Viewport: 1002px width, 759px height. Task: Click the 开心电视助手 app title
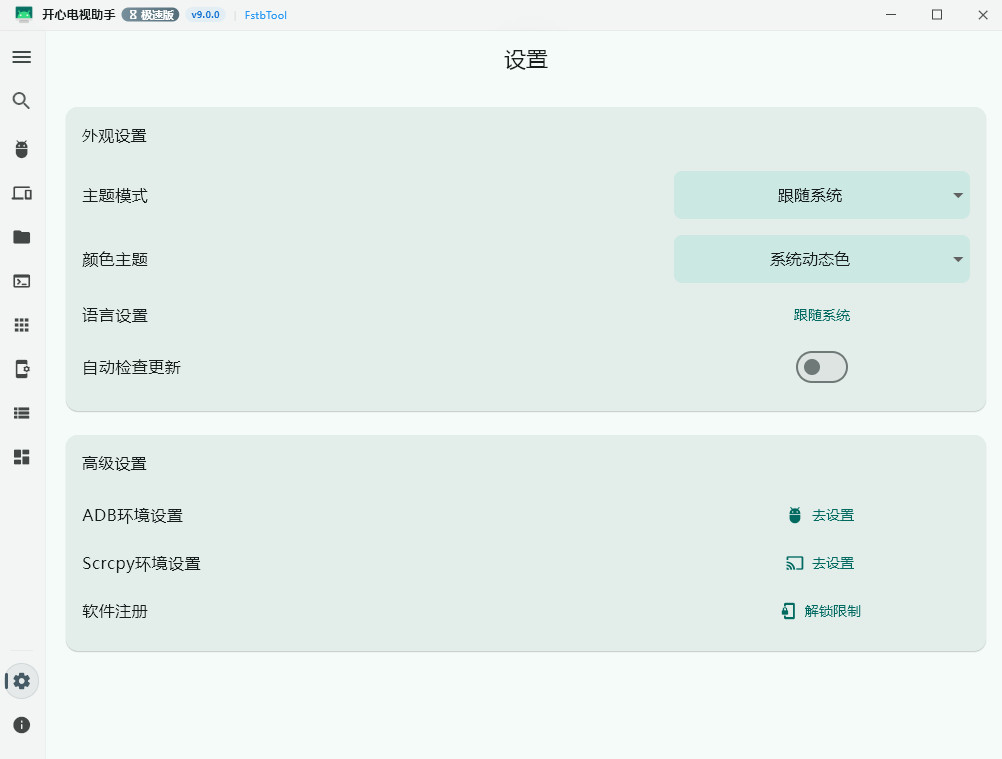coord(79,15)
